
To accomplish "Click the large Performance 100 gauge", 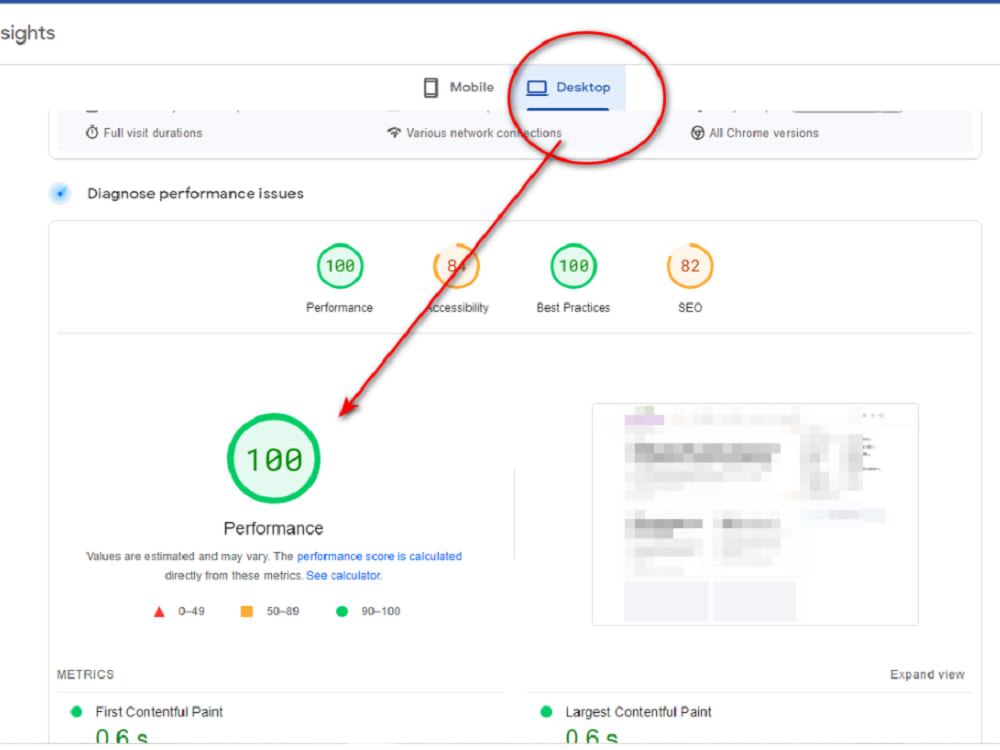I will pos(274,459).
